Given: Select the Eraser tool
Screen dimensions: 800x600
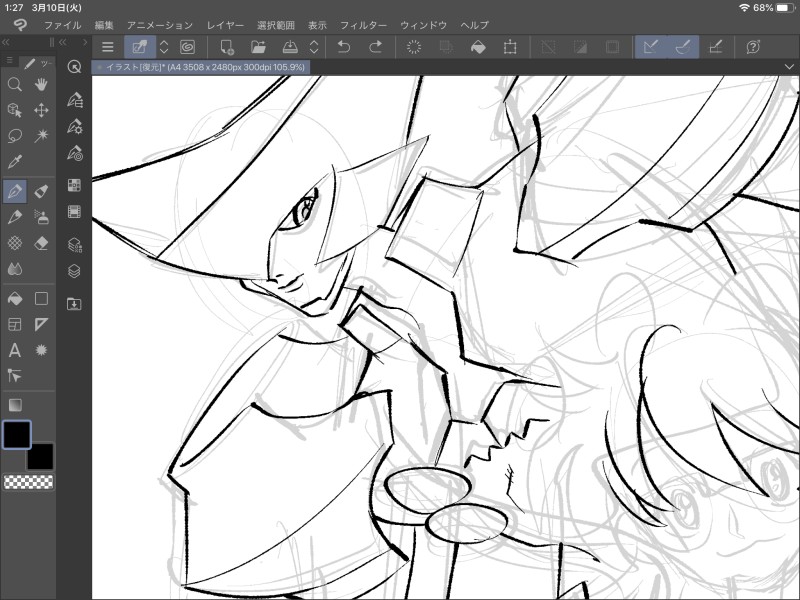Looking at the screenshot, I should pyautogui.click(x=42, y=243).
